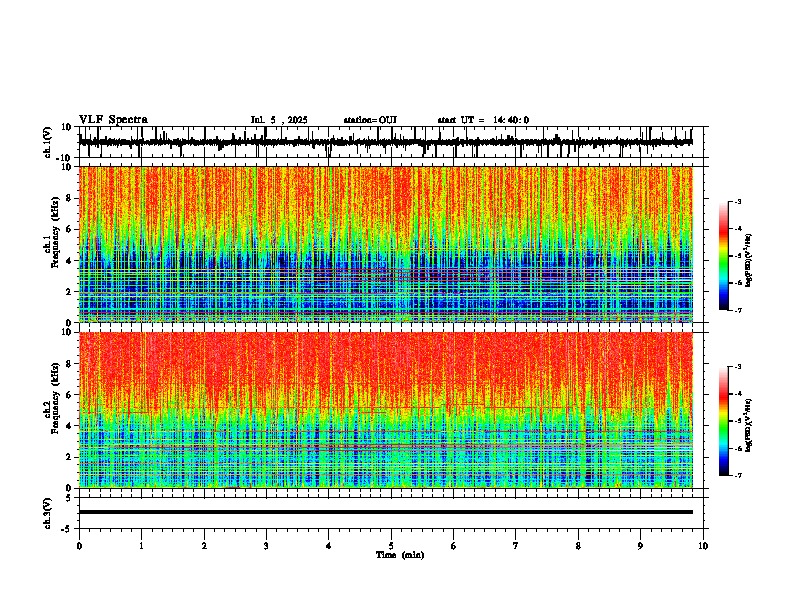This screenshot has height=612, width=792.
Task: Click the time axis tick label "3"
Action: click(266, 546)
